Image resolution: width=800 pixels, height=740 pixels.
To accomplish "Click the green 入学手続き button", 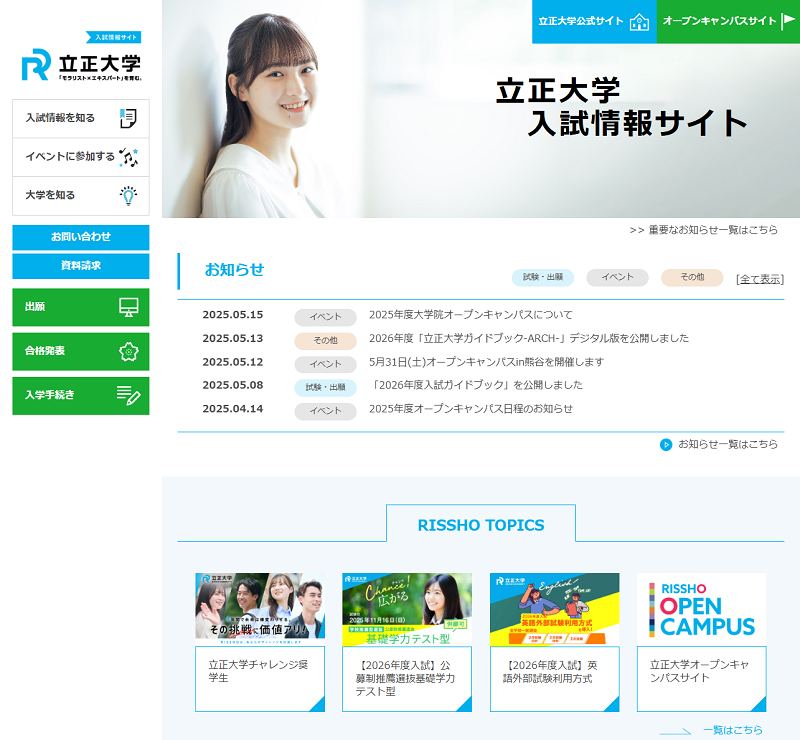I will point(81,396).
